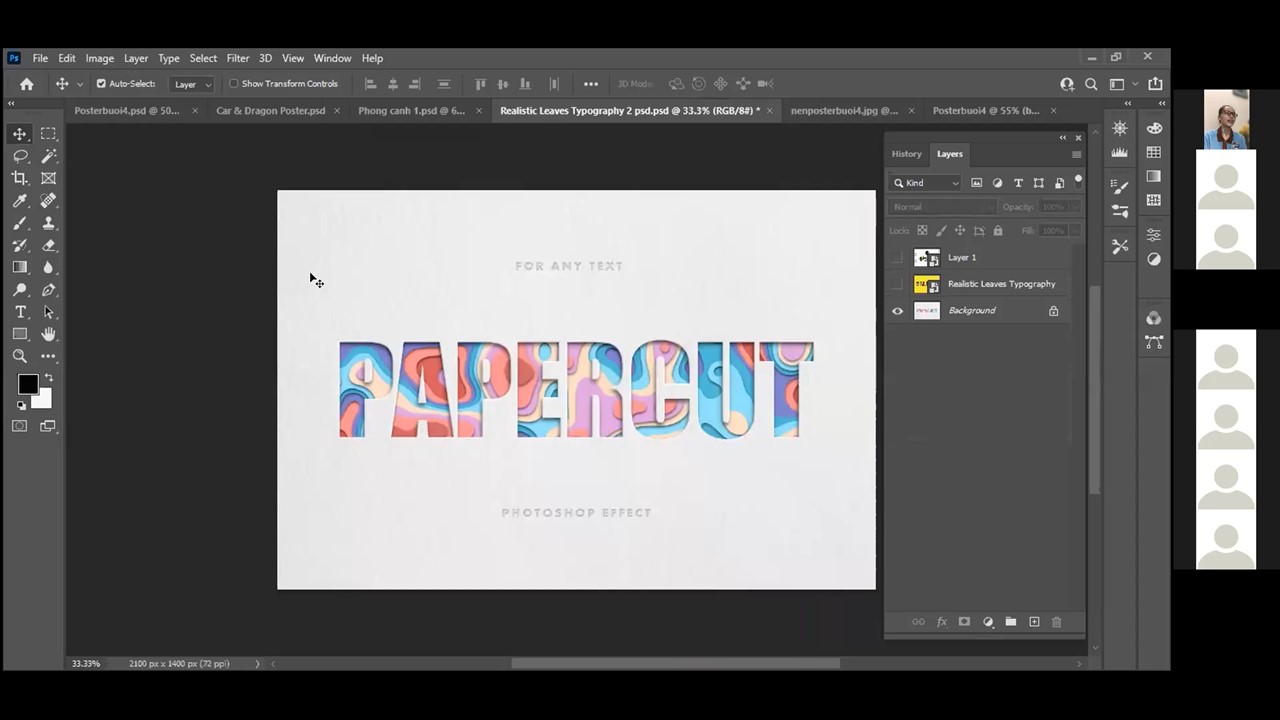This screenshot has height=720, width=1280.
Task: Enable Show Transform Controls checkbox
Action: point(234,84)
